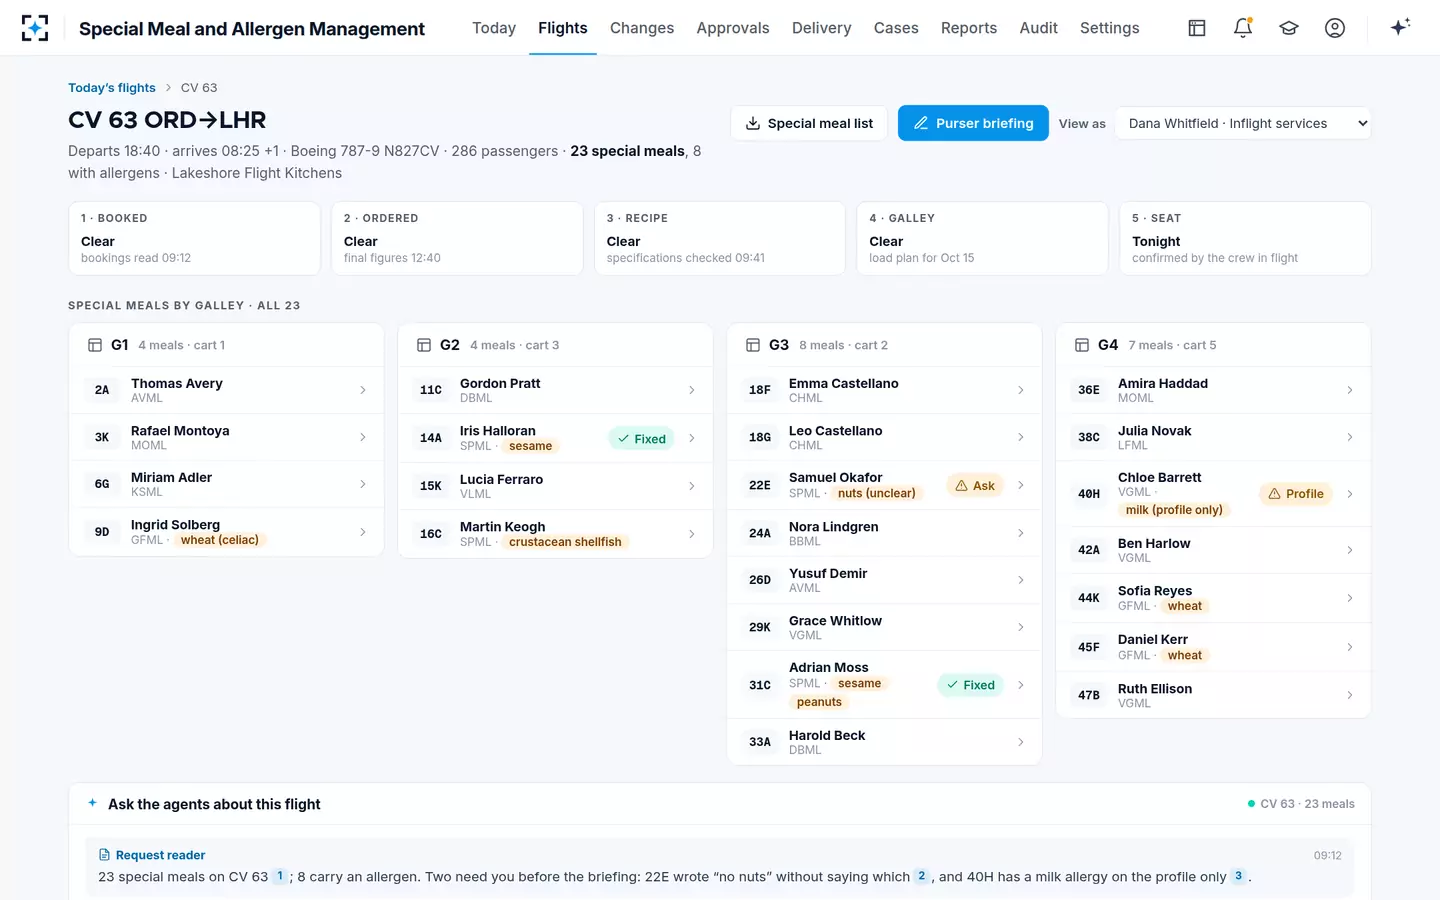Click the Request reader document icon

pos(104,855)
